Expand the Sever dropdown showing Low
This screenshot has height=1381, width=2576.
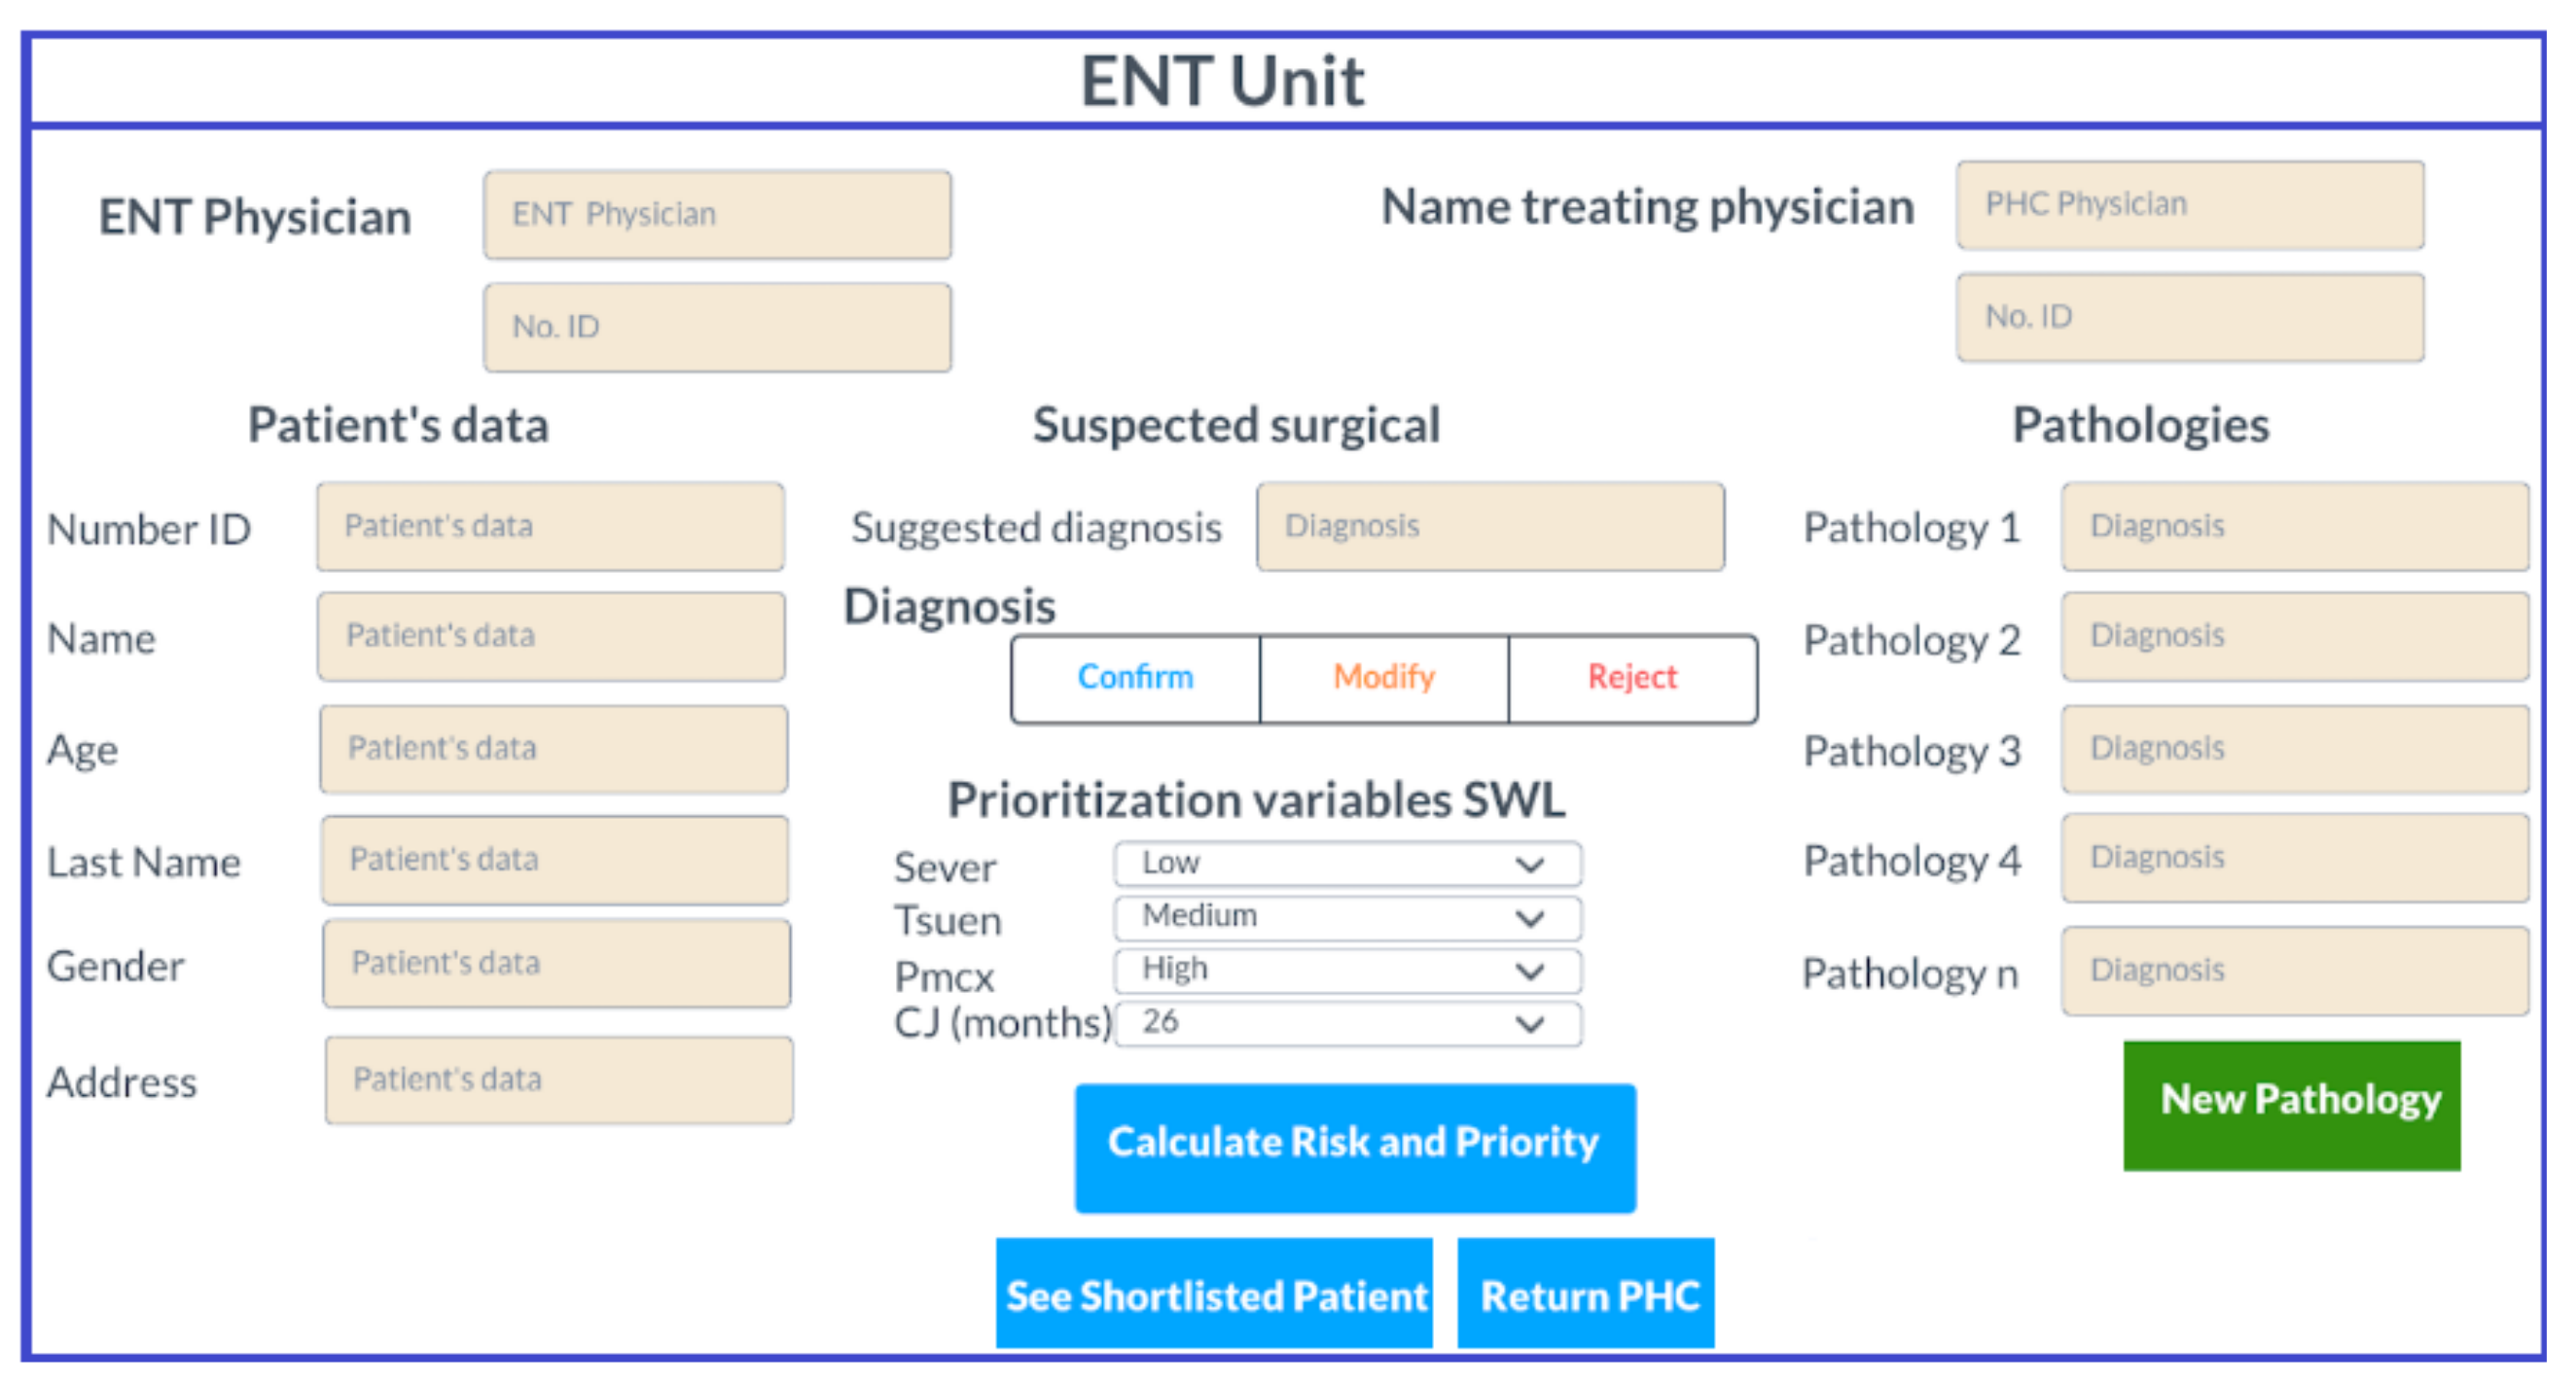tap(1346, 864)
